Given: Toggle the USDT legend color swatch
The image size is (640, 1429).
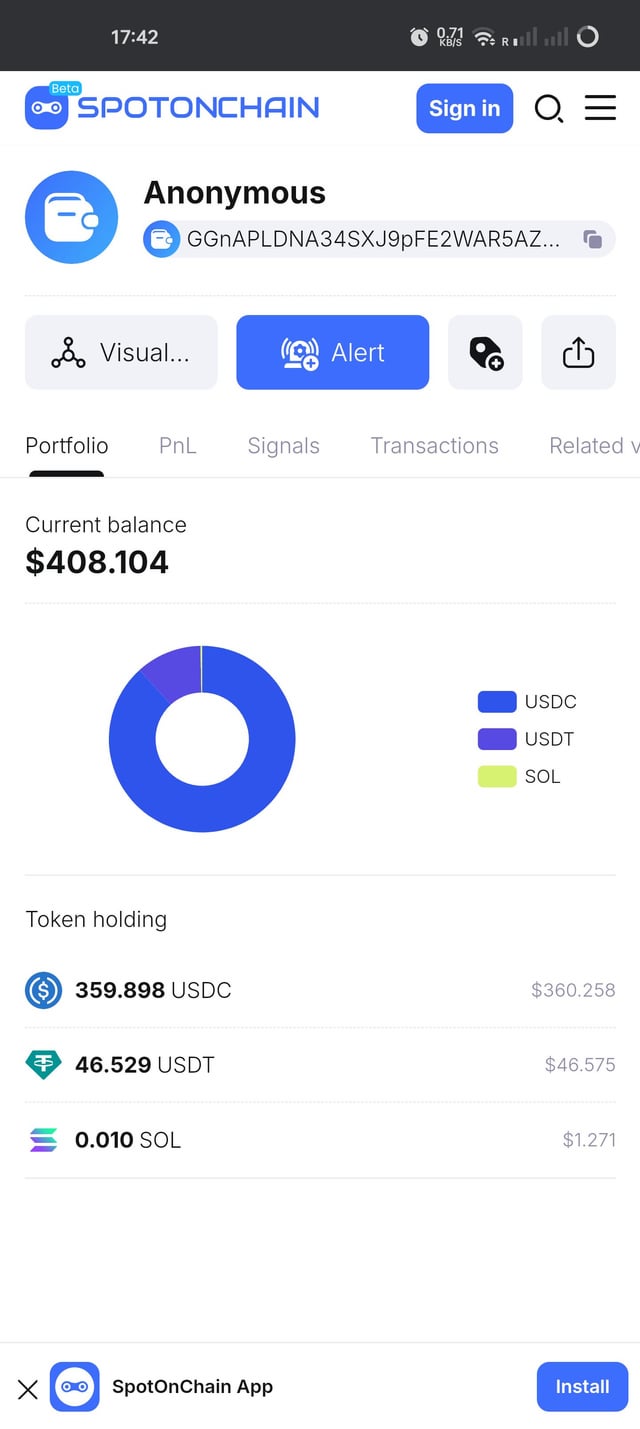Looking at the screenshot, I should pyautogui.click(x=497, y=739).
